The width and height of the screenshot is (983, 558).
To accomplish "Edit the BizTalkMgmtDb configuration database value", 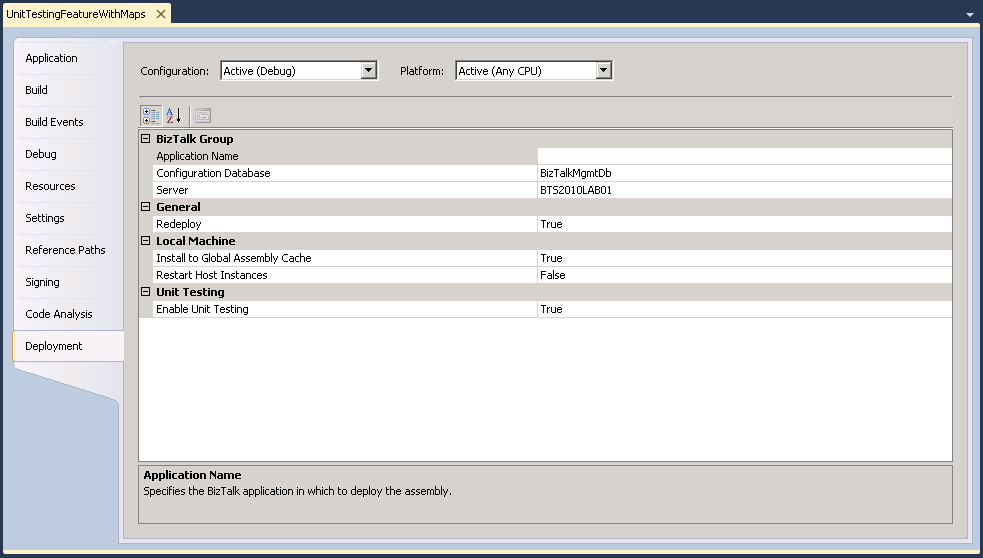I will tap(744, 173).
